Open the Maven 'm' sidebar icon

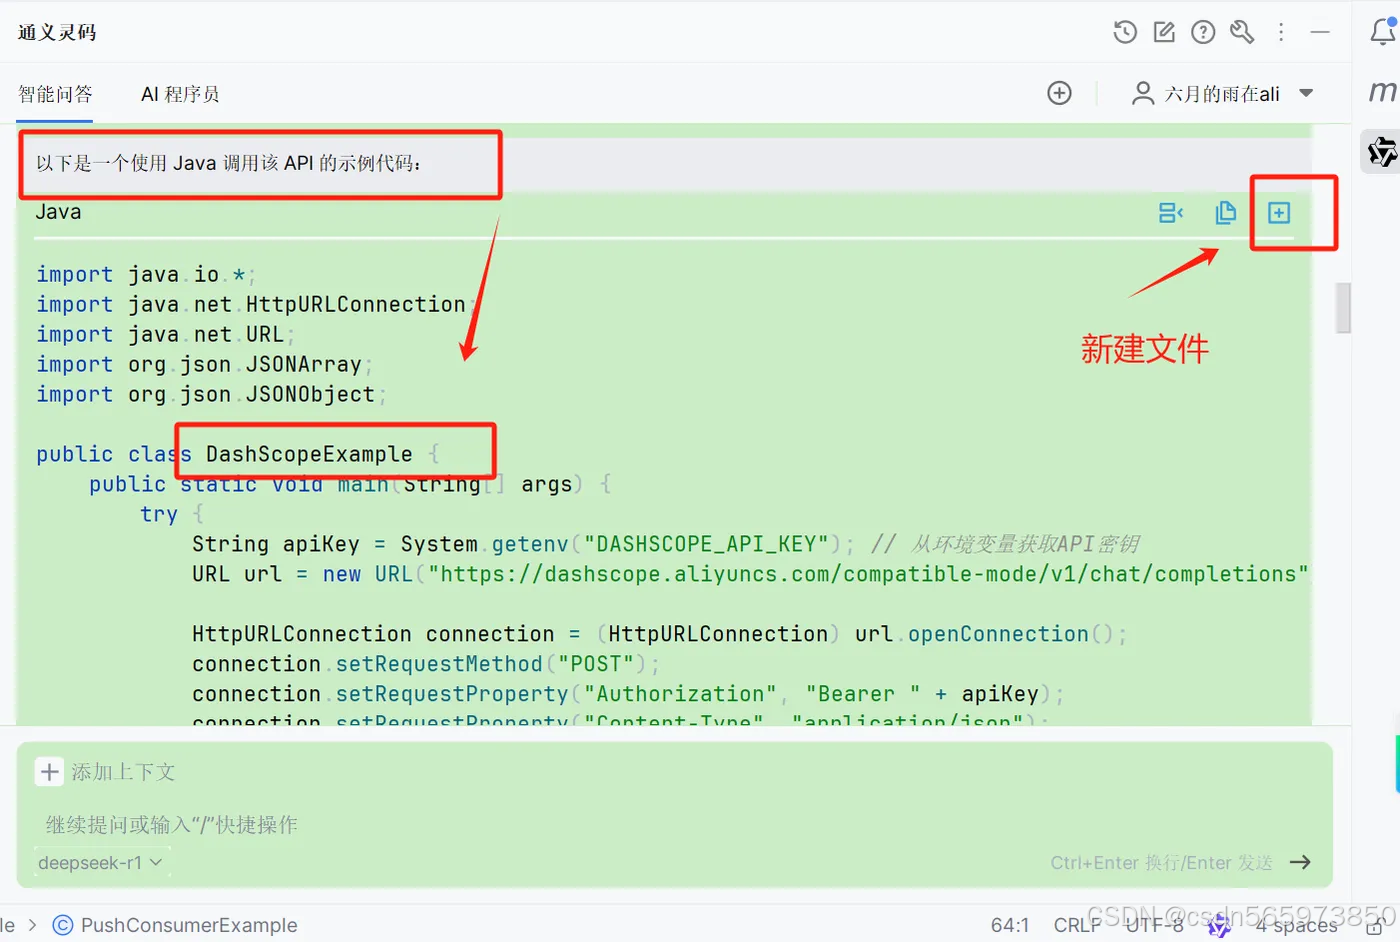coord(1383,91)
